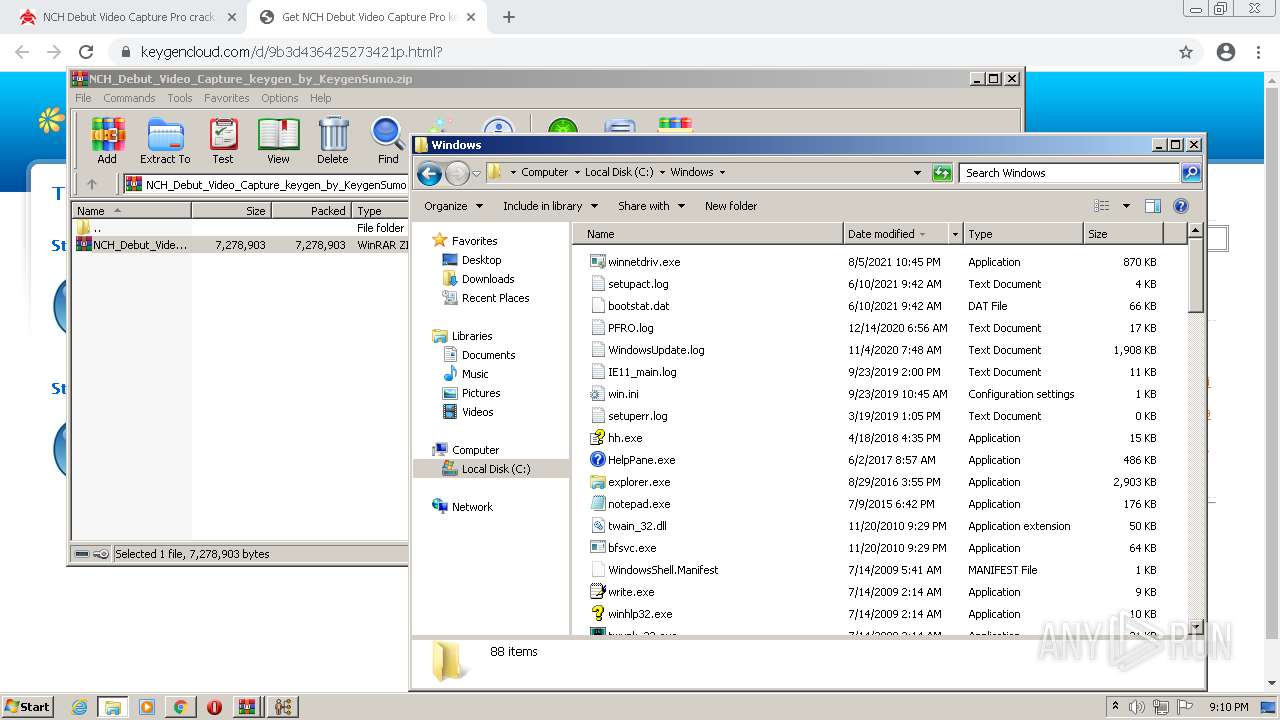The height and width of the screenshot is (720, 1280).
Task: Open the WinRAR Commands menu
Action: 129,98
